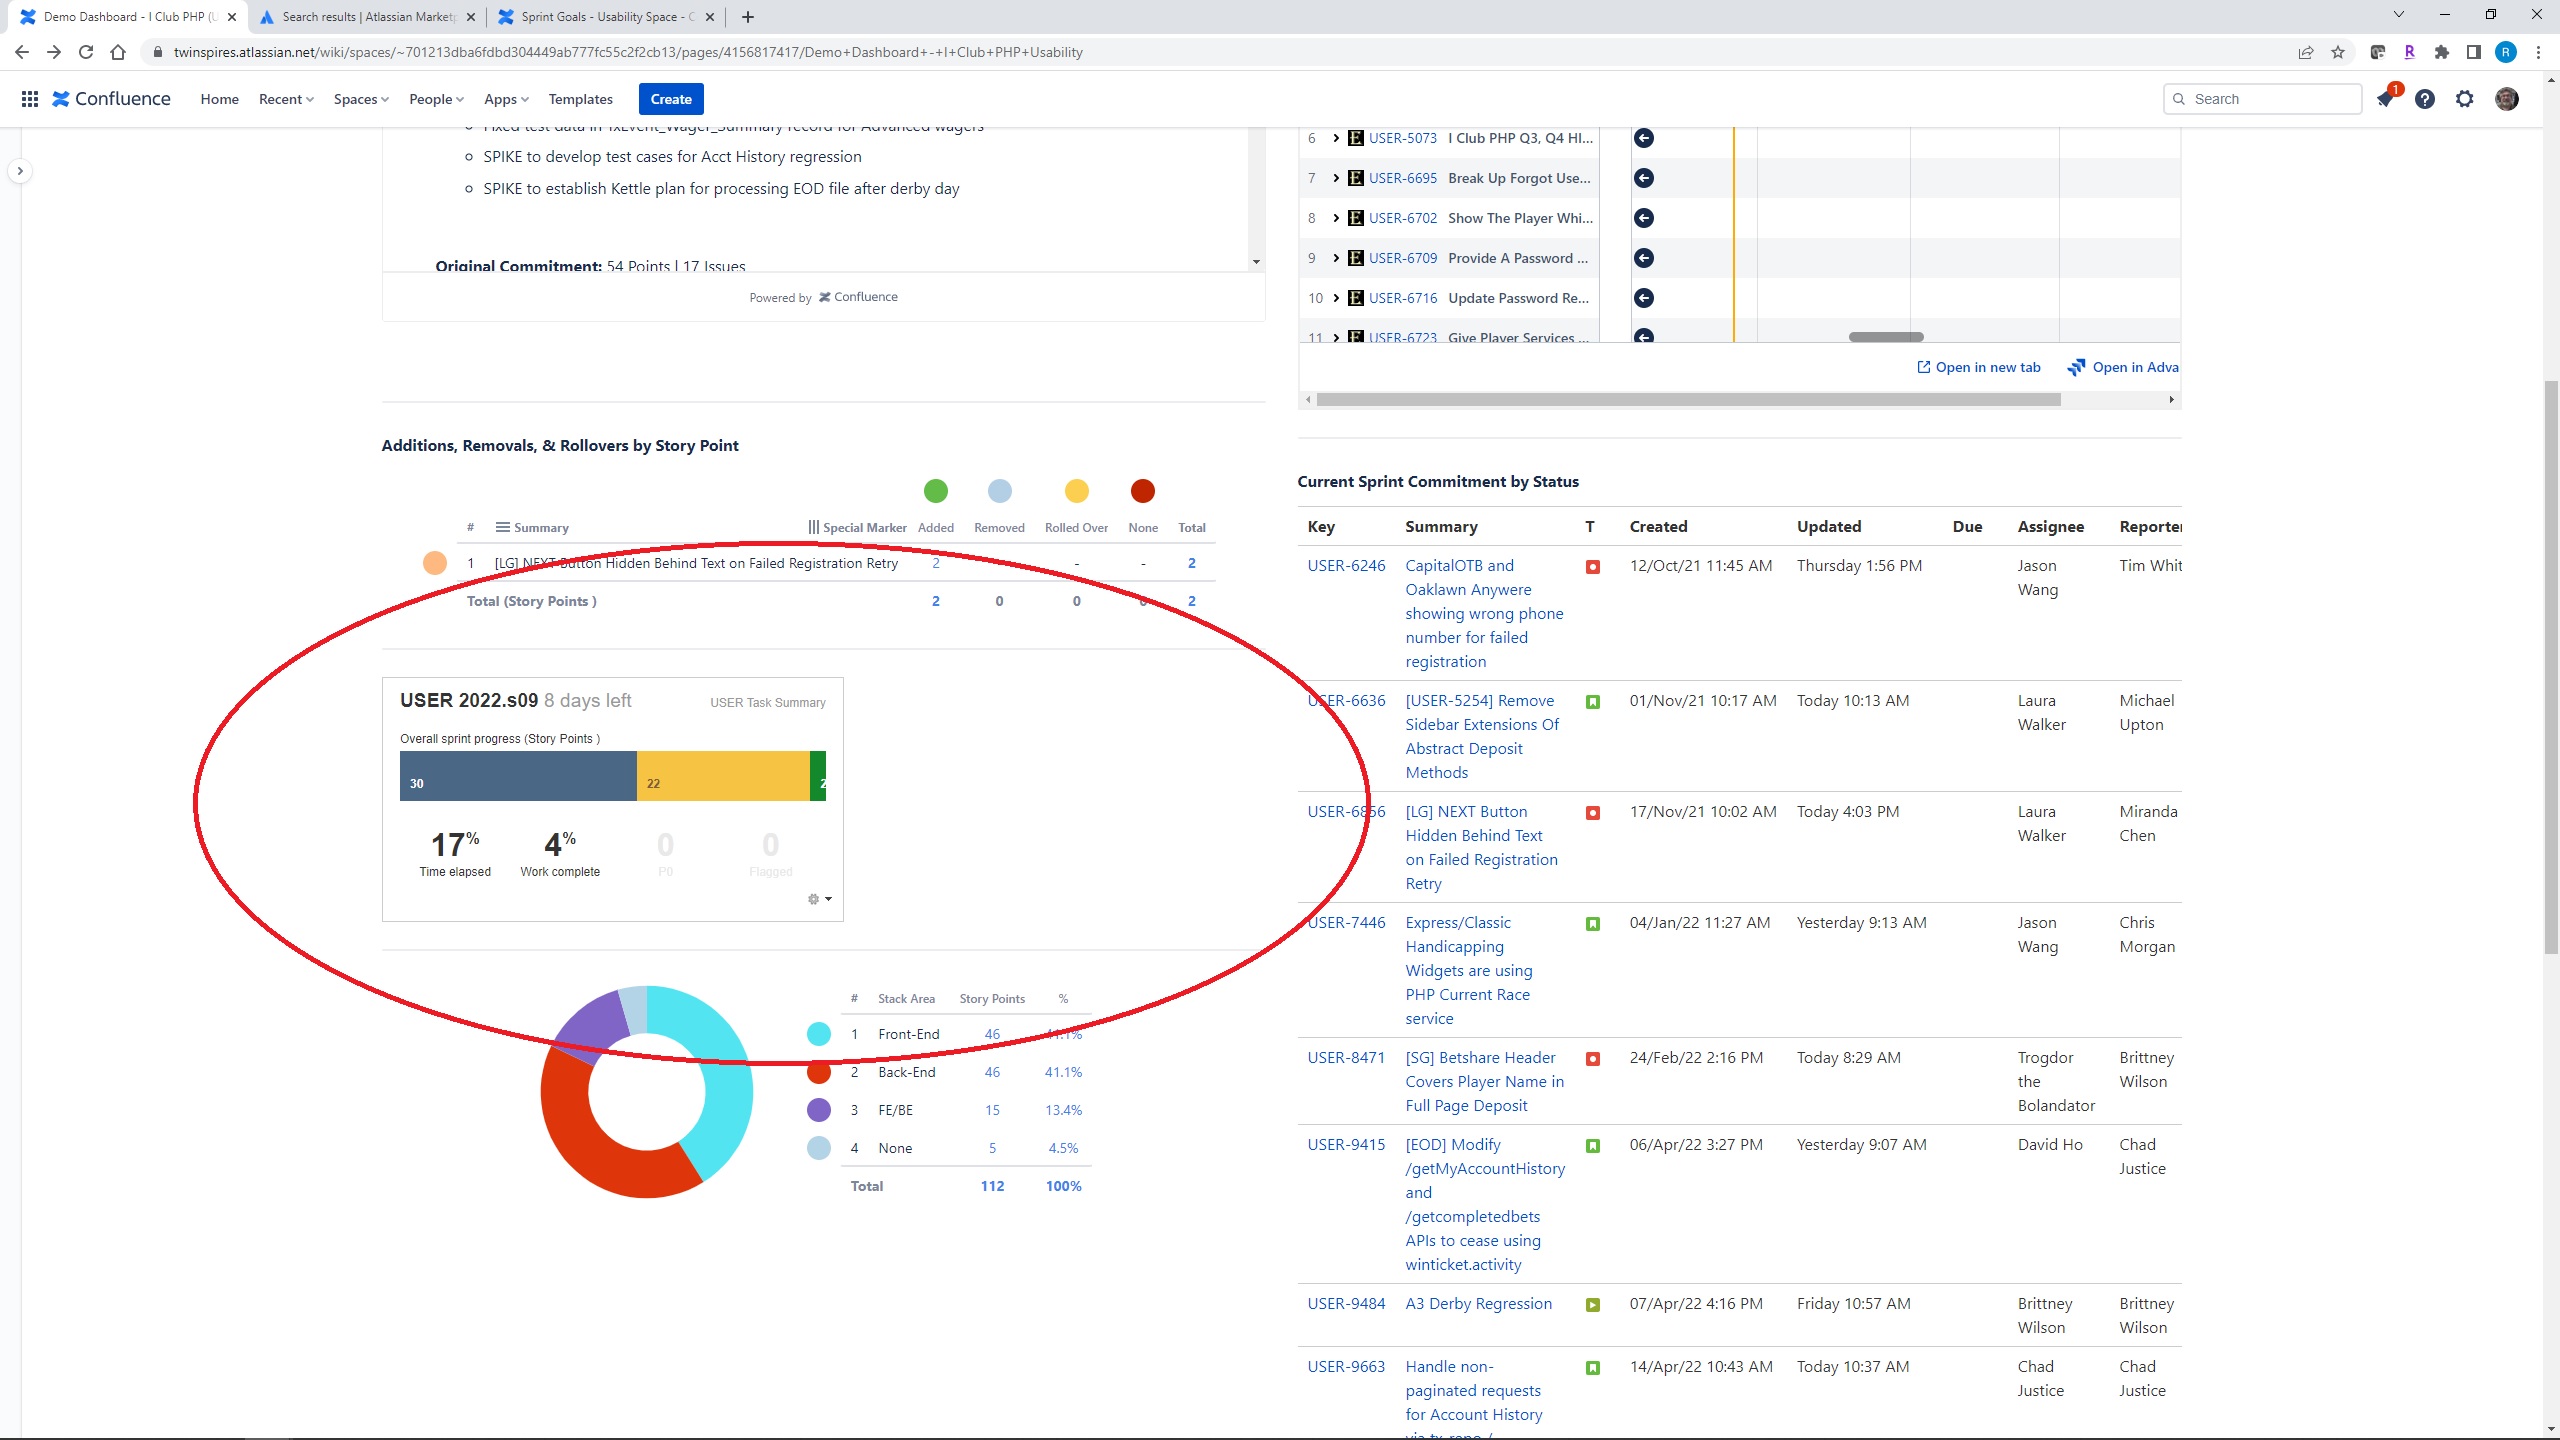
Task: Open the Chrome tab search dropdown arrow
Action: point(2398,15)
